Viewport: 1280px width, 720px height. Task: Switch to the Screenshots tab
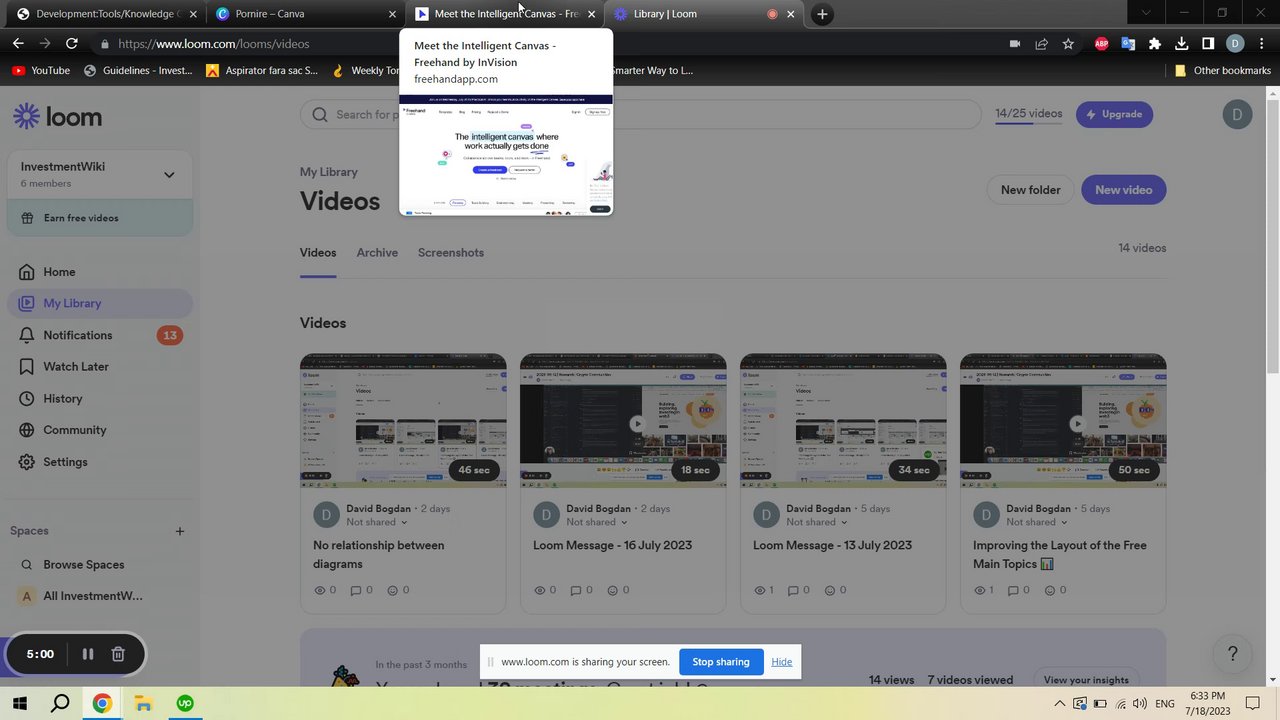(x=451, y=253)
